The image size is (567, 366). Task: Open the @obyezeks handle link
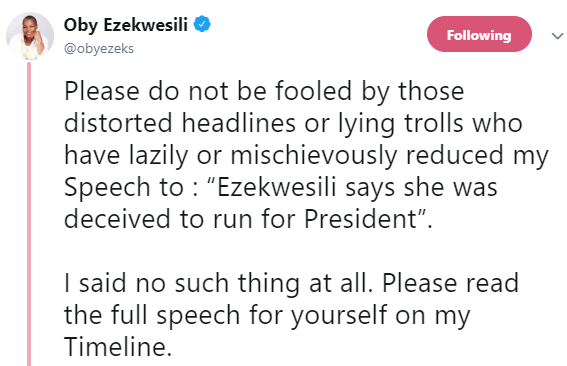99,48
